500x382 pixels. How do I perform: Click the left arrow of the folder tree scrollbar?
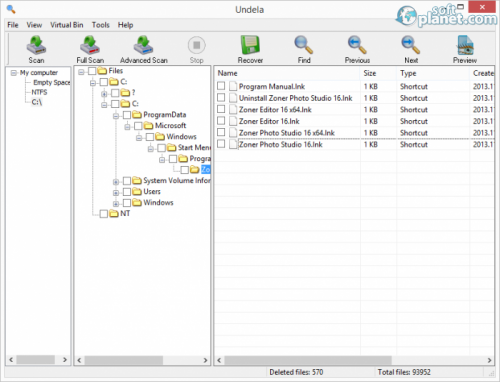[x=79, y=360]
